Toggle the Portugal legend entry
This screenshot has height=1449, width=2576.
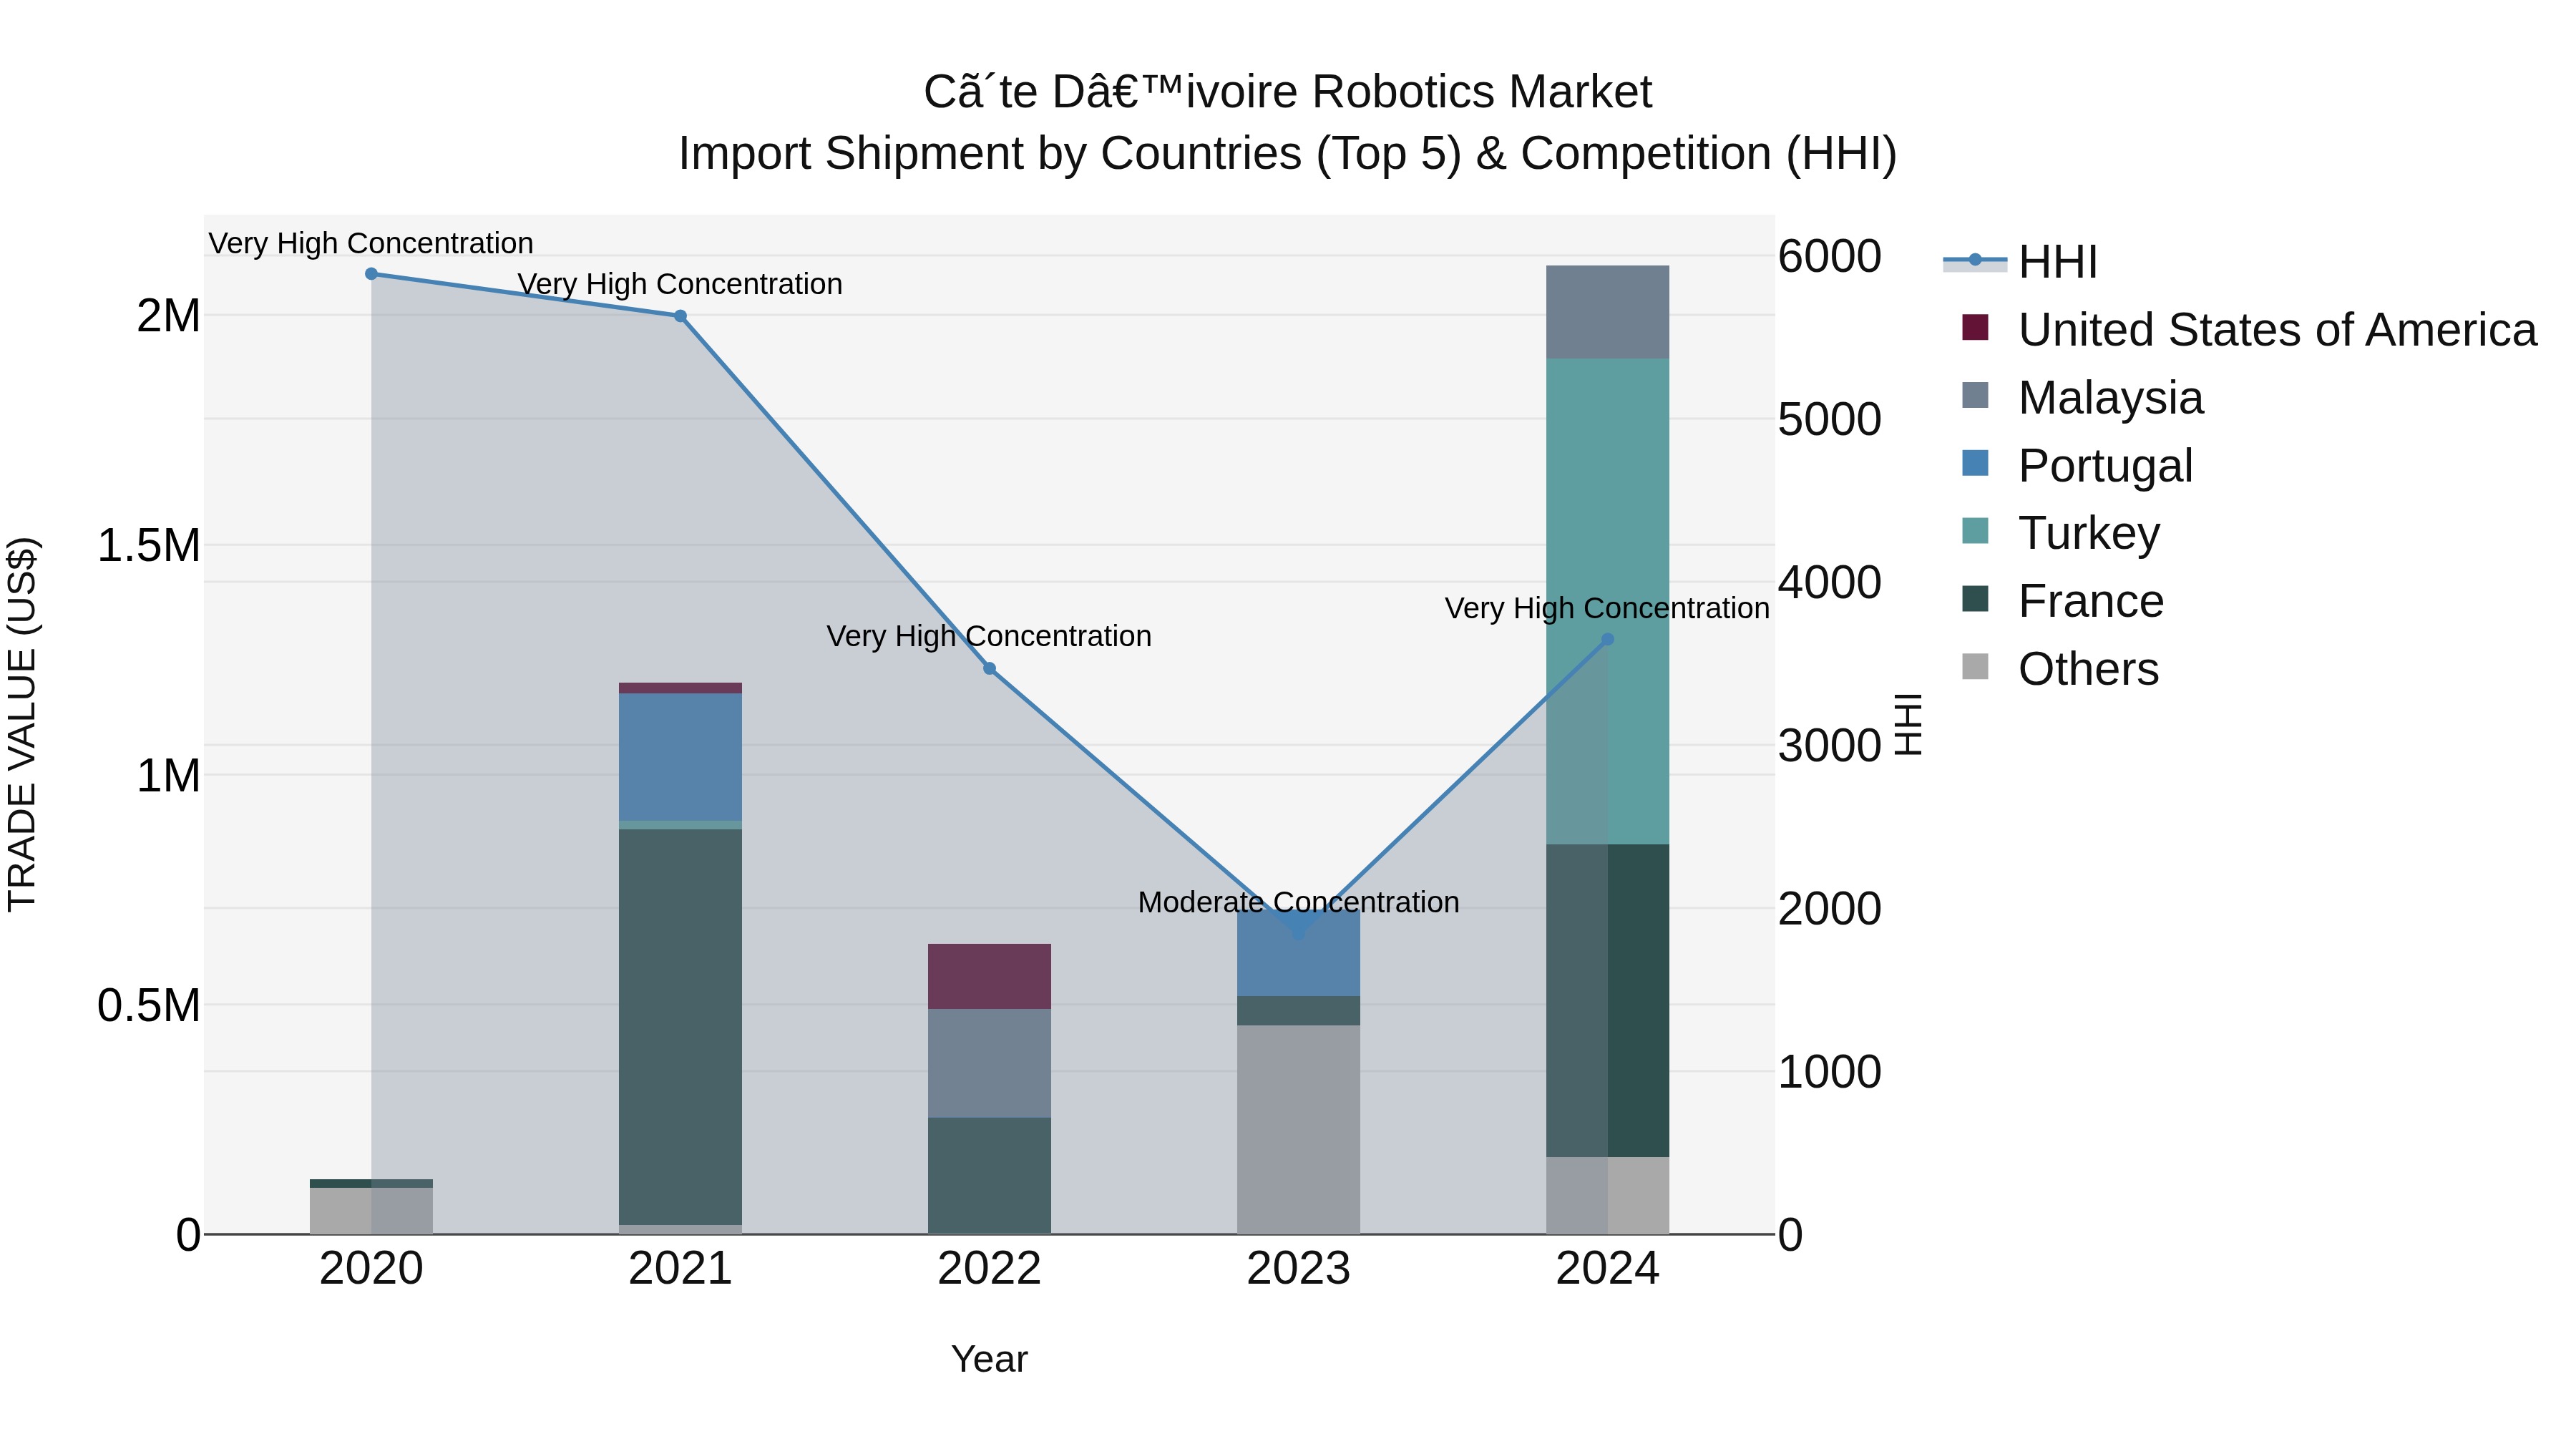[2077, 466]
